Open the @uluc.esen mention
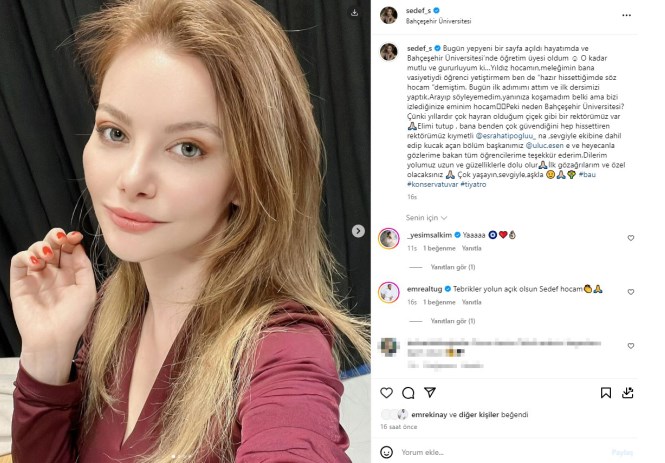Screen dimensions: 665x463 (x=544, y=145)
